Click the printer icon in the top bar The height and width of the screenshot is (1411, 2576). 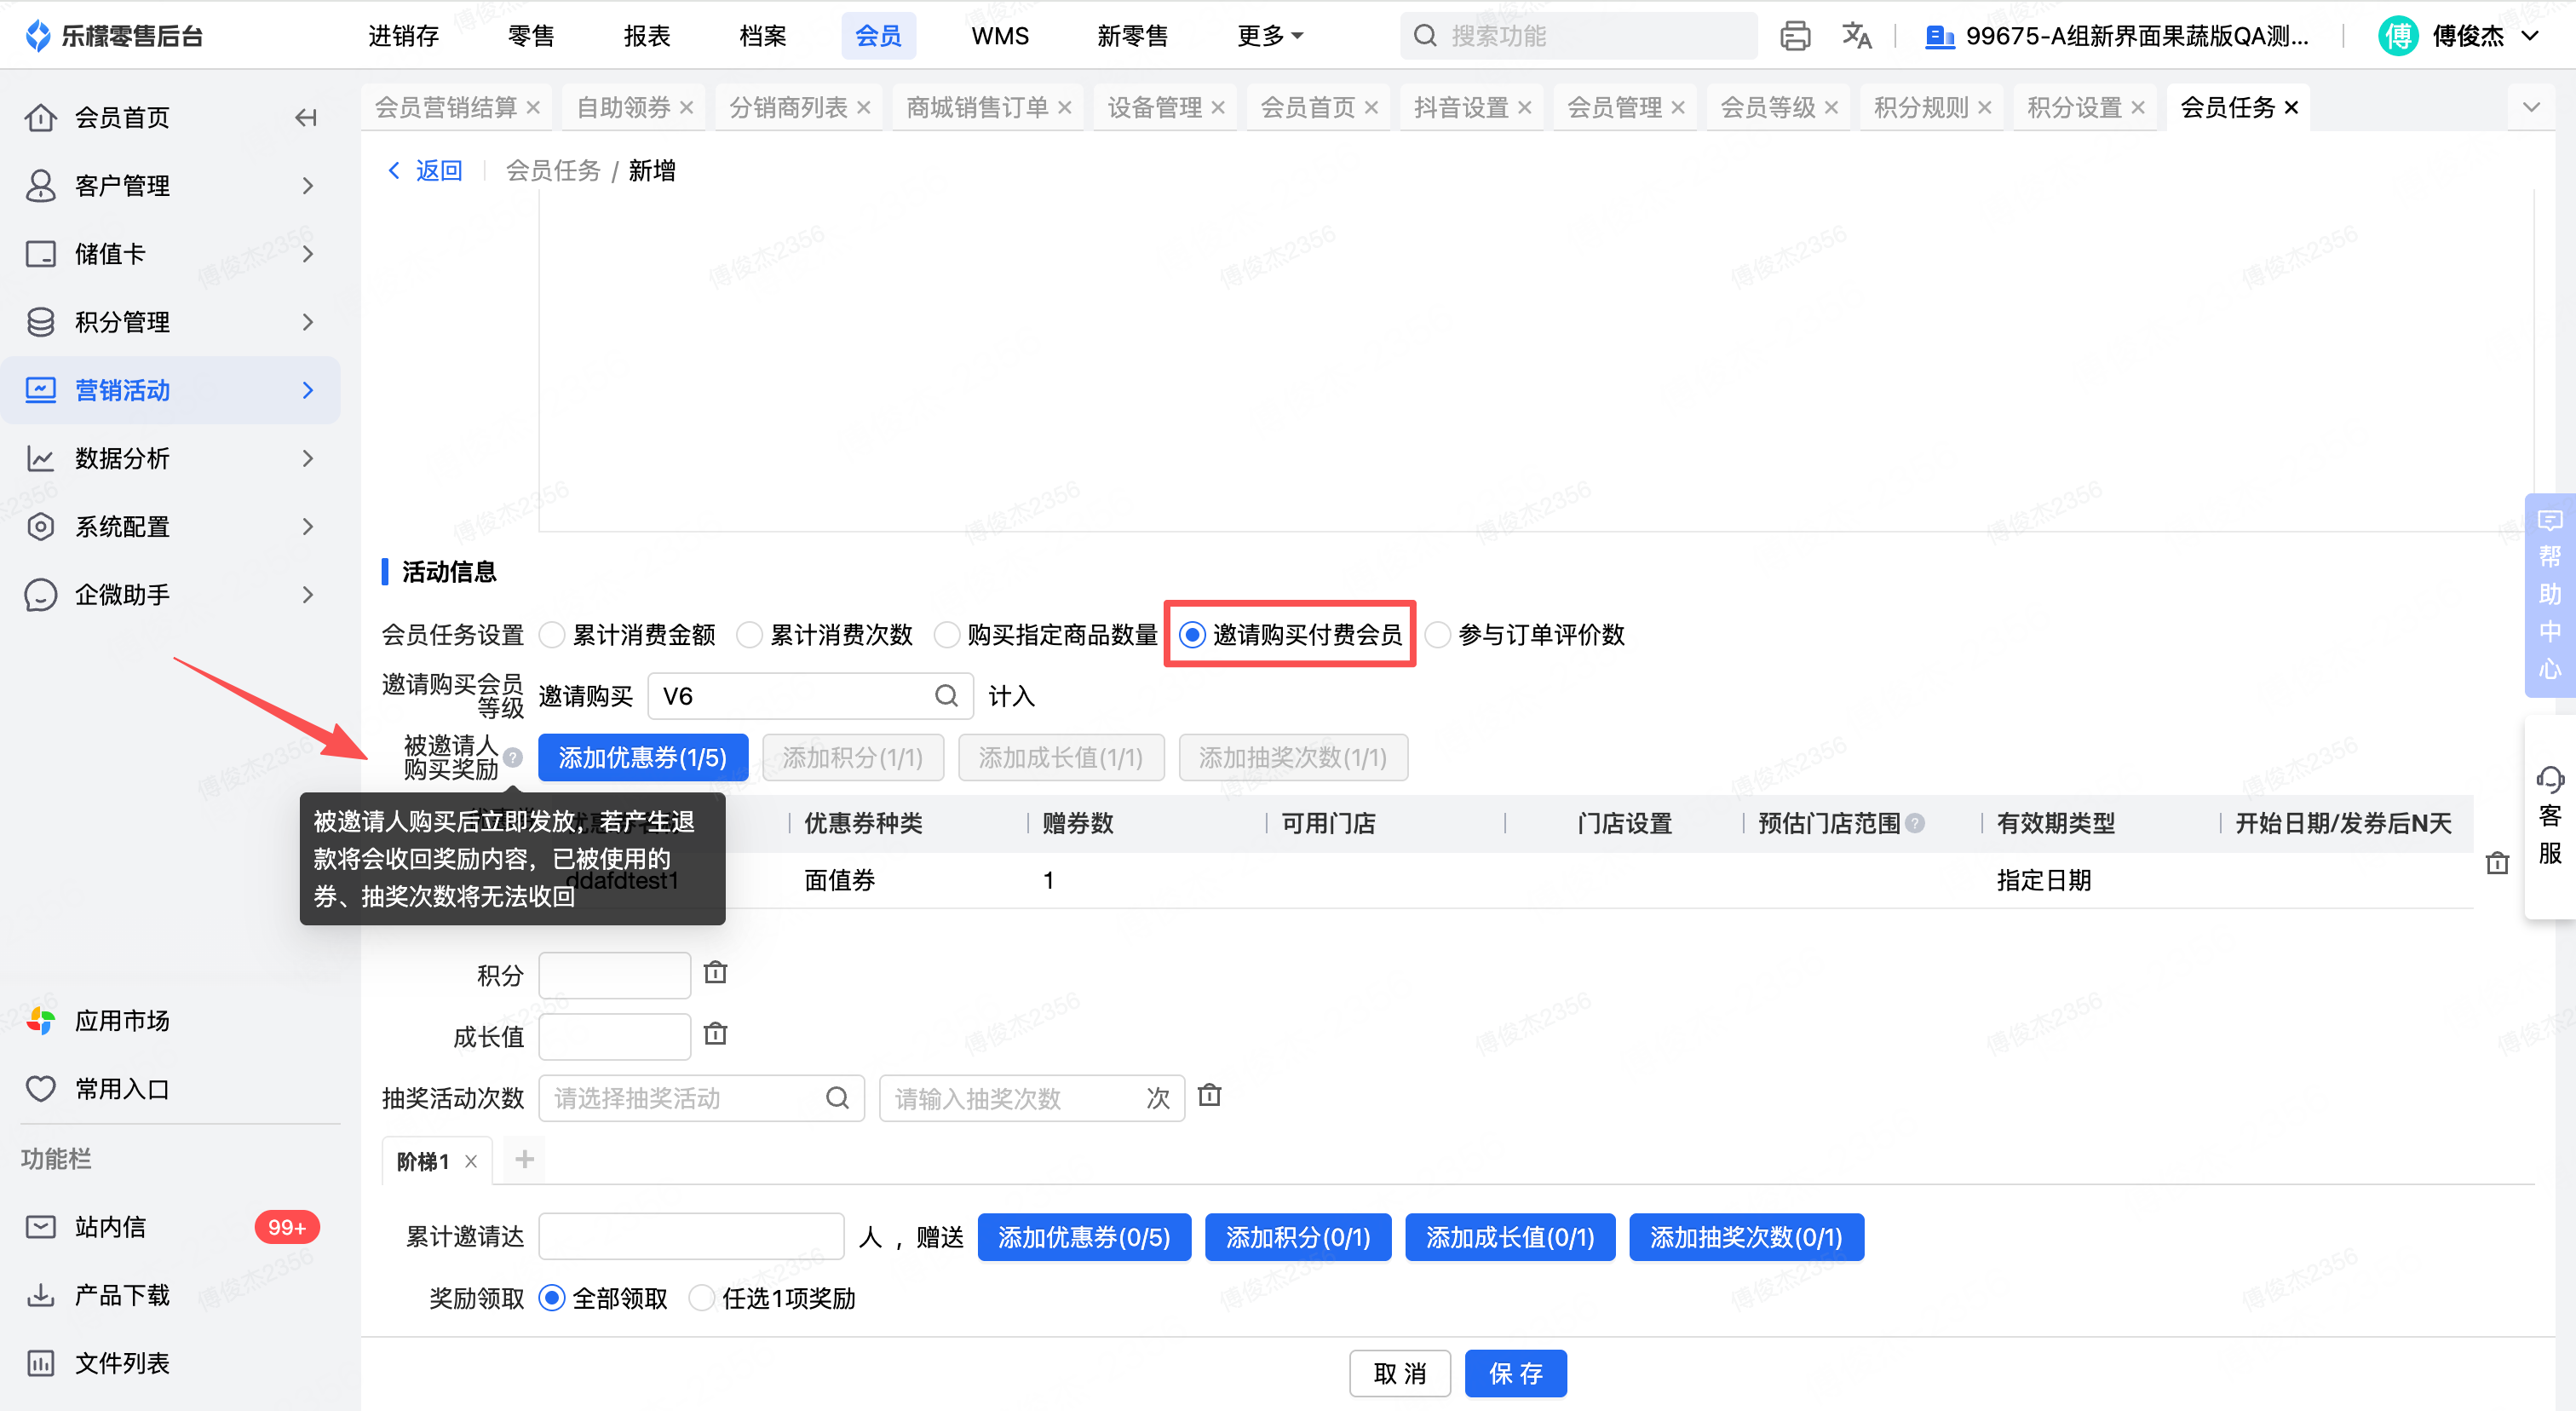coord(1794,36)
